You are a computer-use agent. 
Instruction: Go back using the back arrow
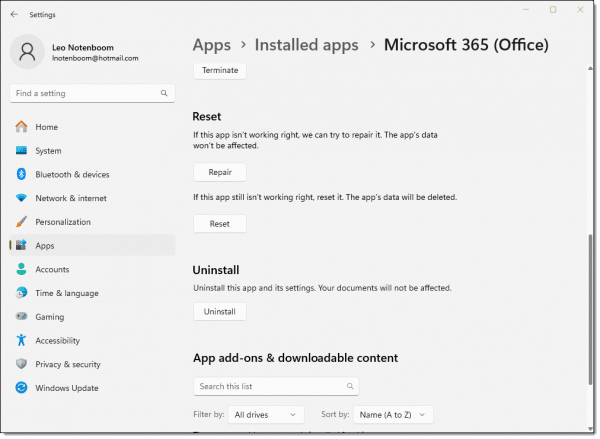14,15
